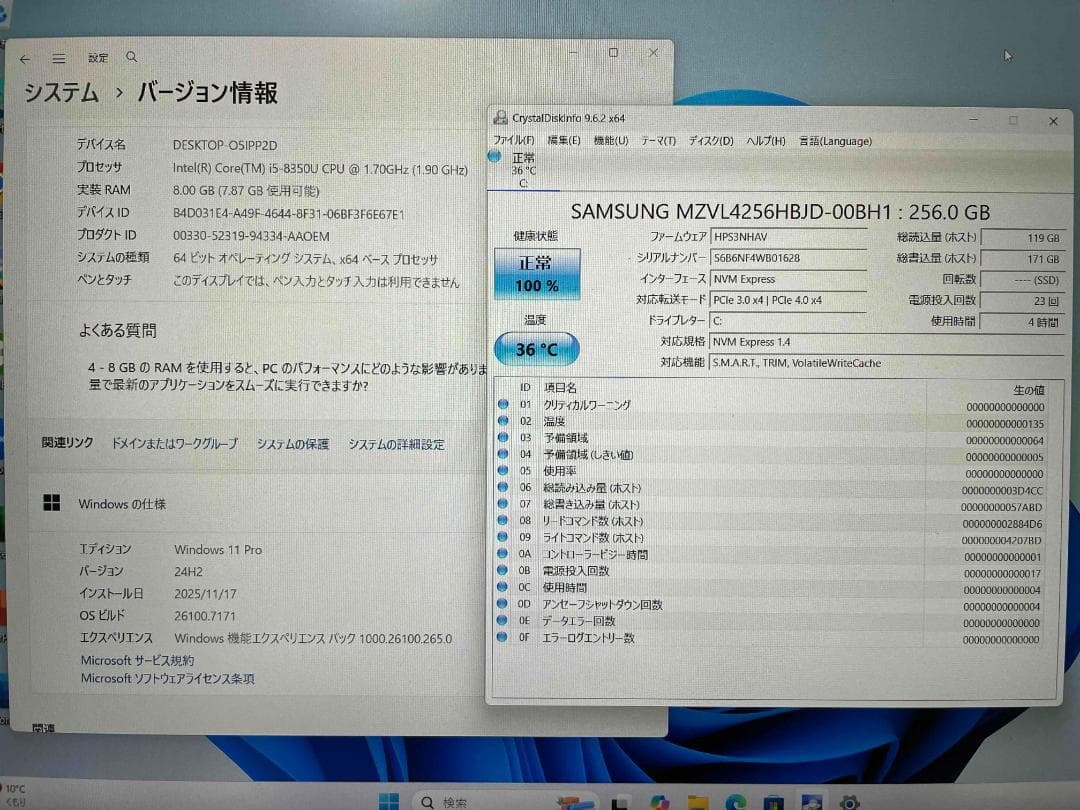Screen dimensions: 1080x810
Task: Open Microsoft ソフトウェアライセンス条項 link
Action: click(167, 678)
